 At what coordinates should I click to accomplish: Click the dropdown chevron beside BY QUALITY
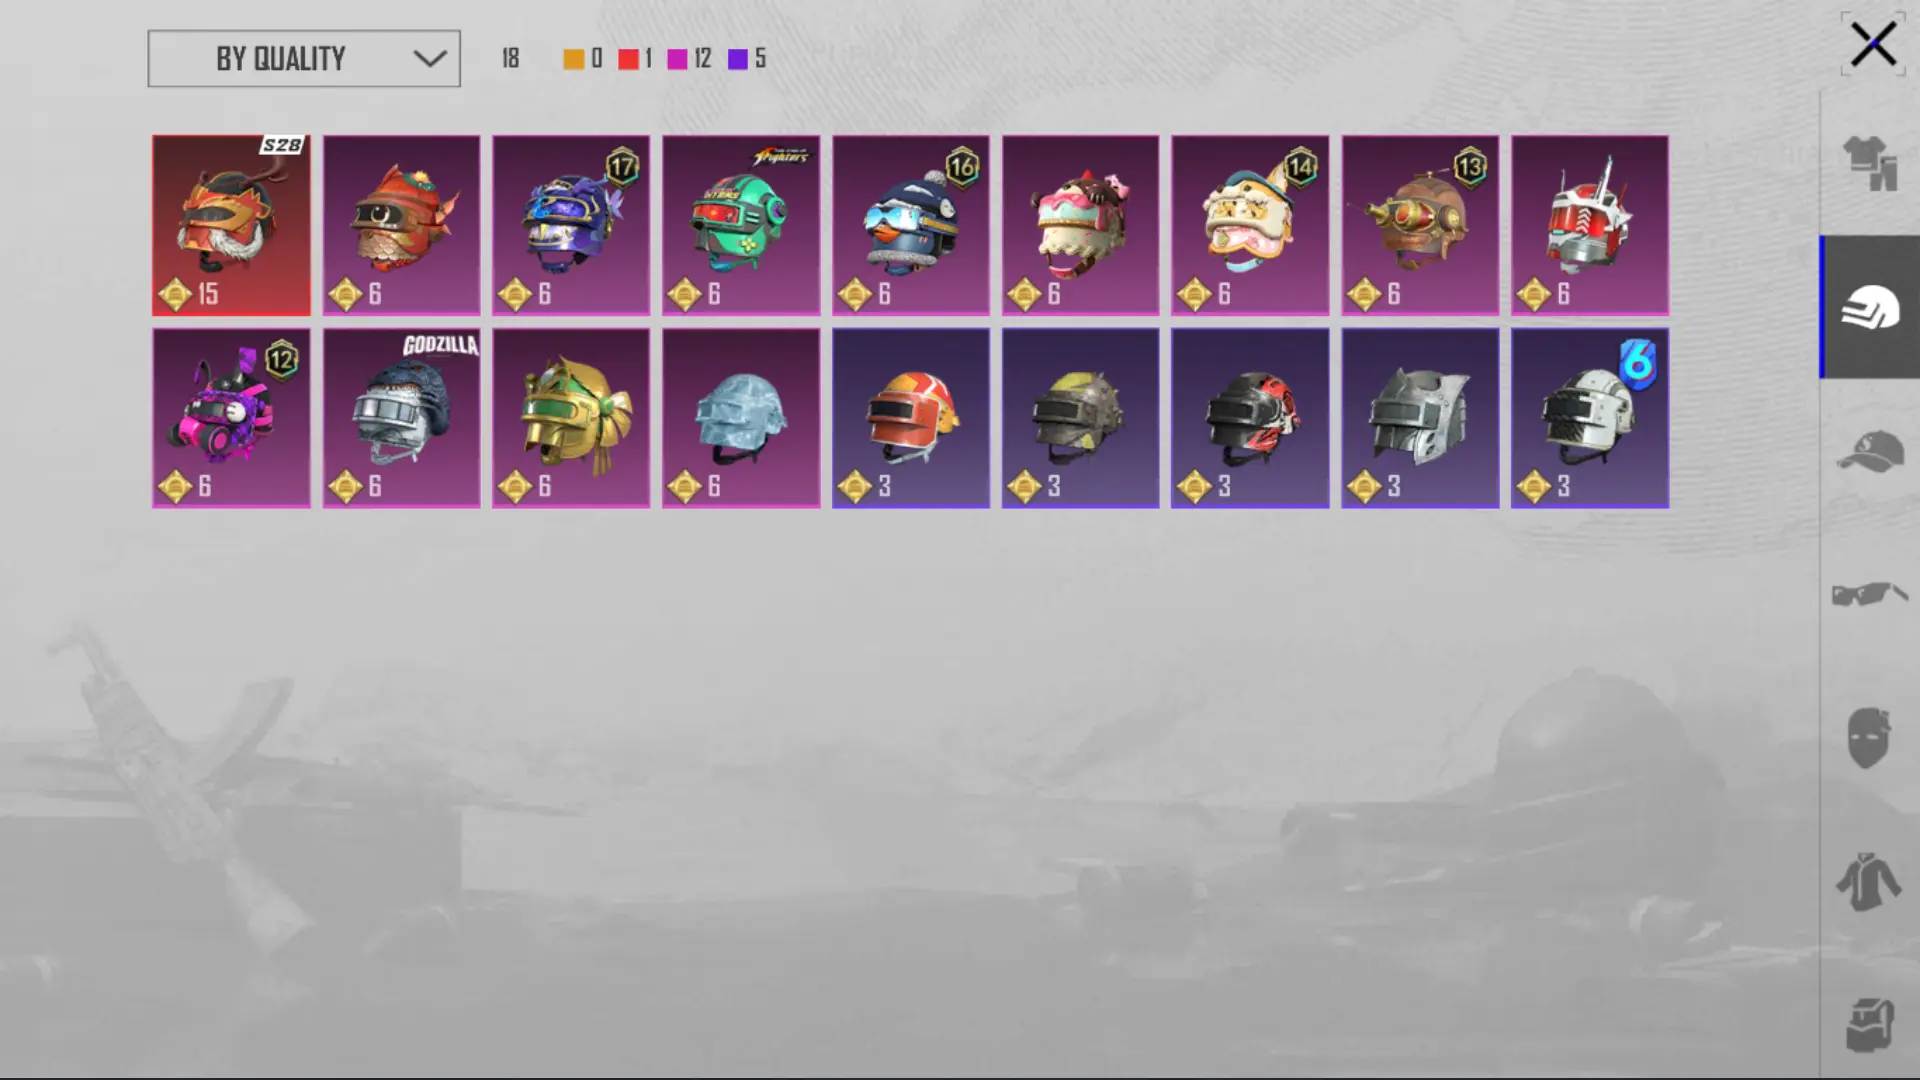pos(430,59)
